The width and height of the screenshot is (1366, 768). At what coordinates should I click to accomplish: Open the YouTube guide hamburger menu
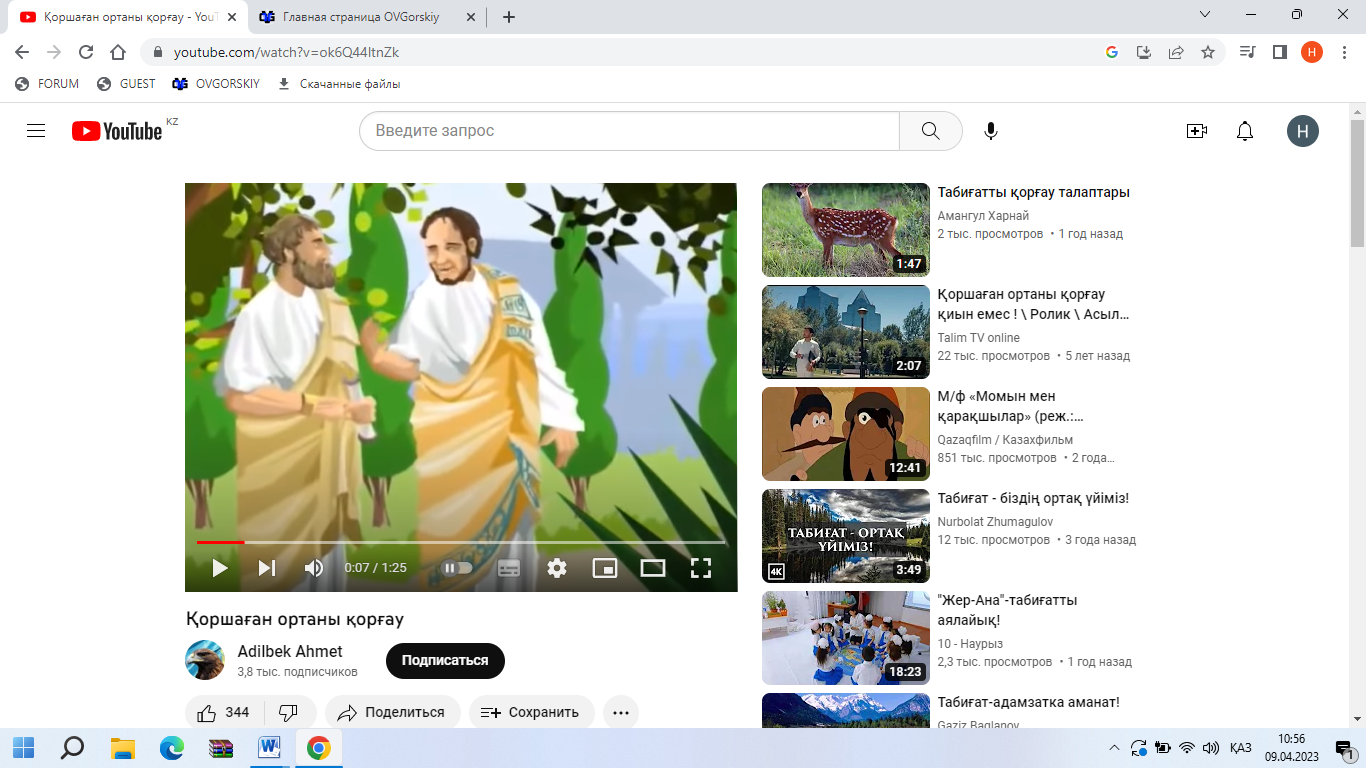(x=36, y=131)
